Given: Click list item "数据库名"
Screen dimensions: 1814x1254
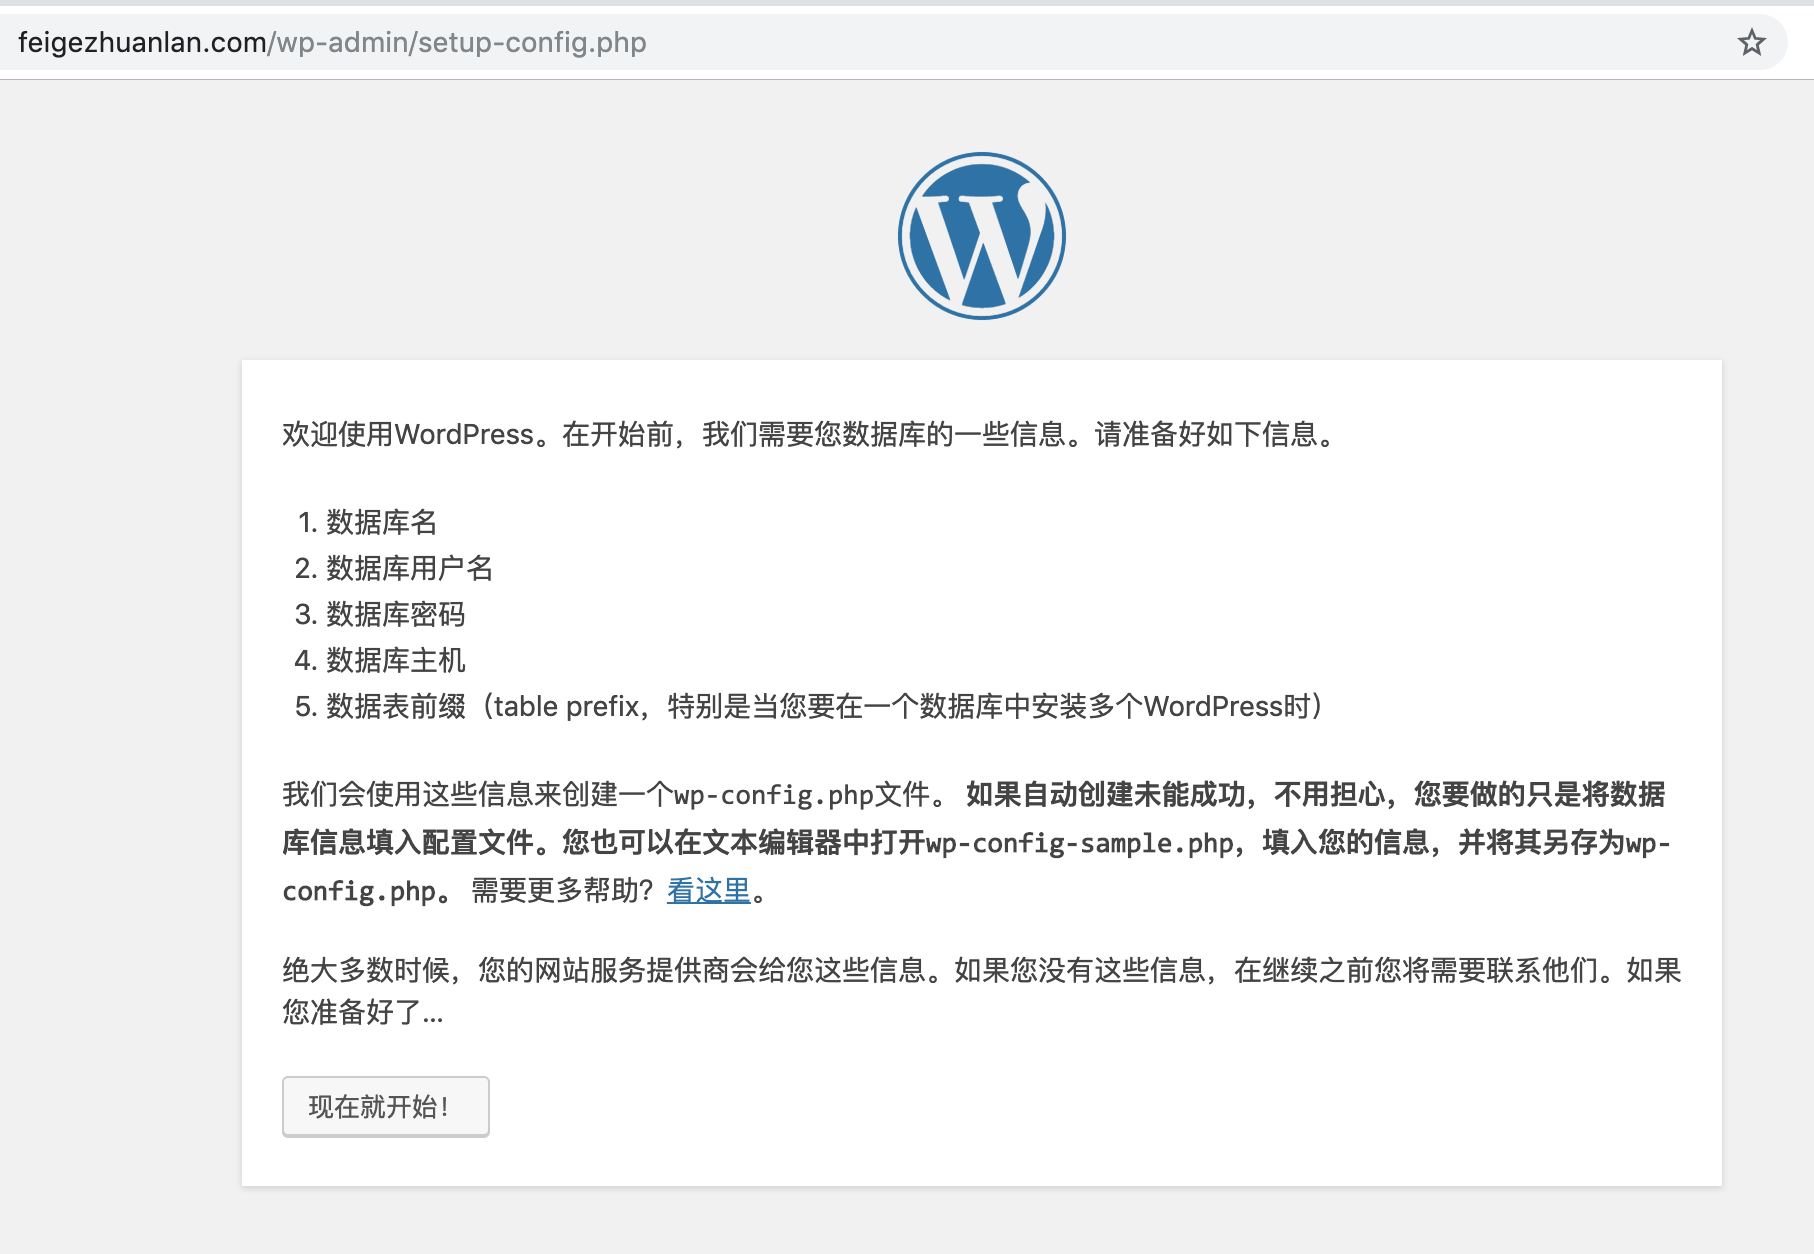Looking at the screenshot, I should [381, 522].
